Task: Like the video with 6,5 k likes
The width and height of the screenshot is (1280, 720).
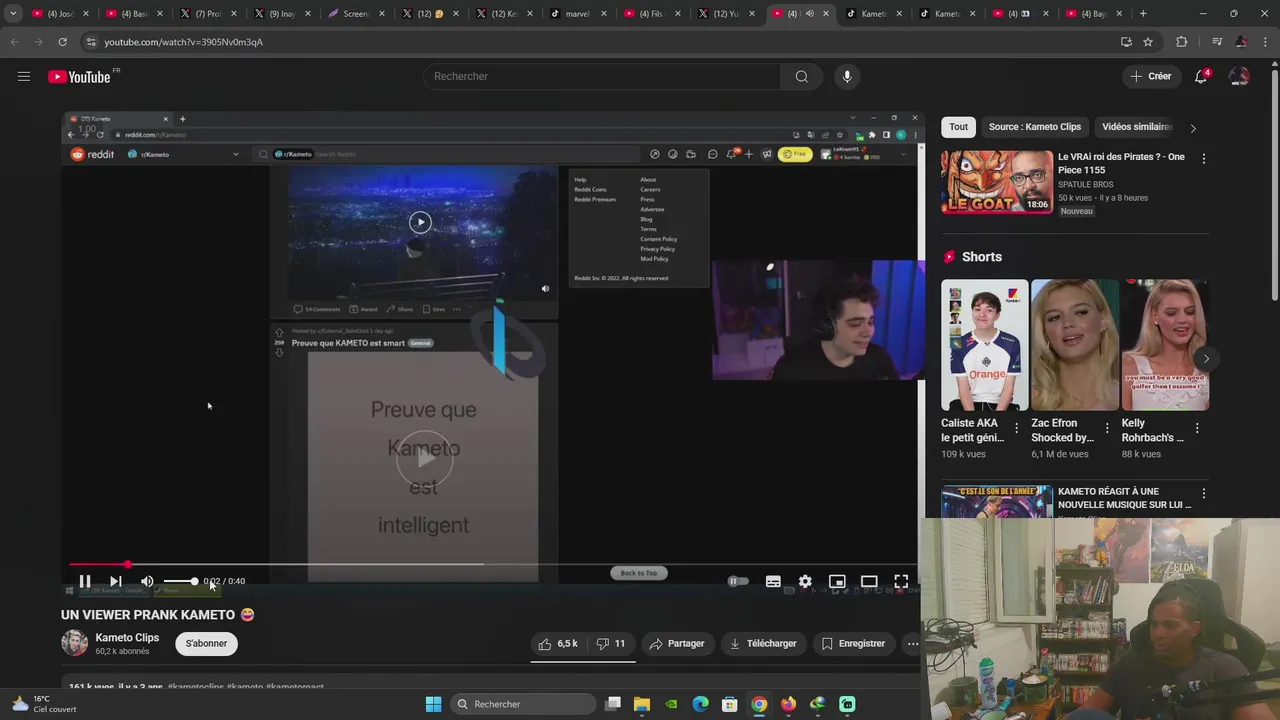Action: coord(558,644)
